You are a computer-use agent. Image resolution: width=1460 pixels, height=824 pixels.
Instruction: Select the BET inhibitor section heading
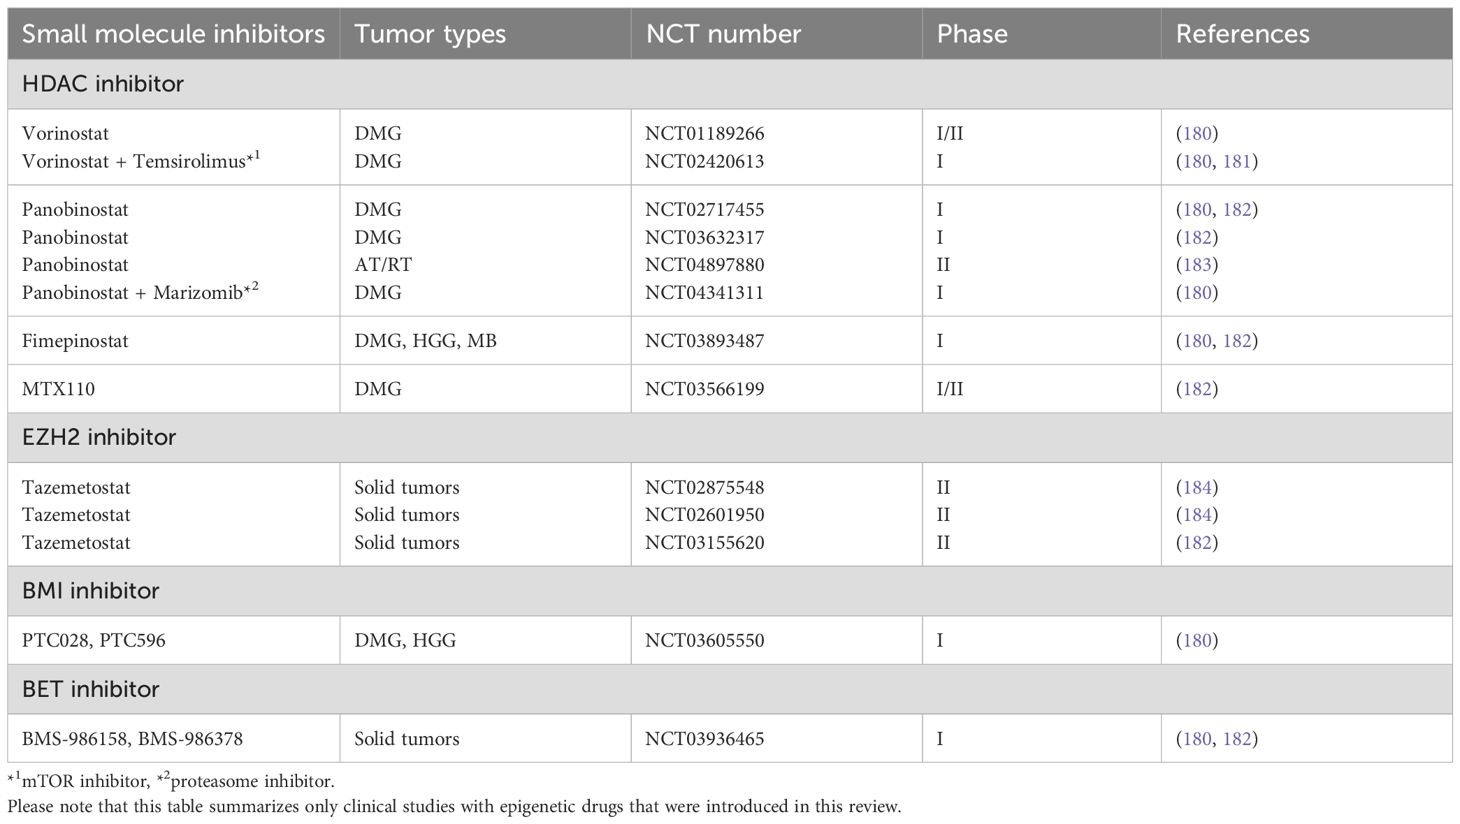coord(91,690)
